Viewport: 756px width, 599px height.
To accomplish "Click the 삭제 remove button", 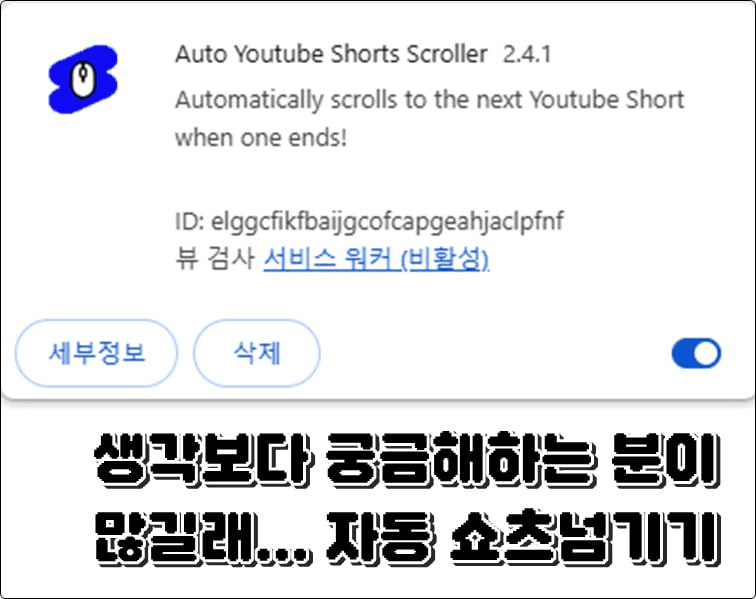I will click(256, 353).
